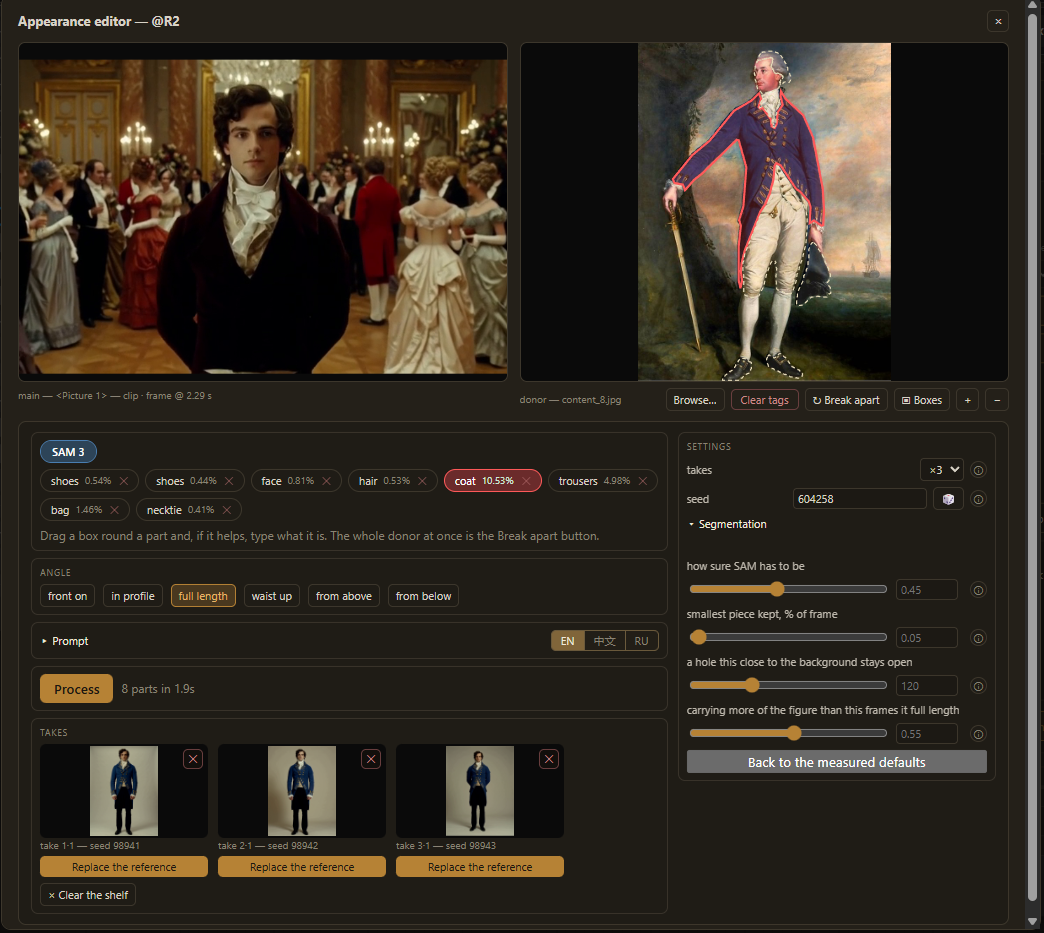Screen dimensions: 1044x933
Task: Close the Appearance editor dialog
Action: point(997,21)
